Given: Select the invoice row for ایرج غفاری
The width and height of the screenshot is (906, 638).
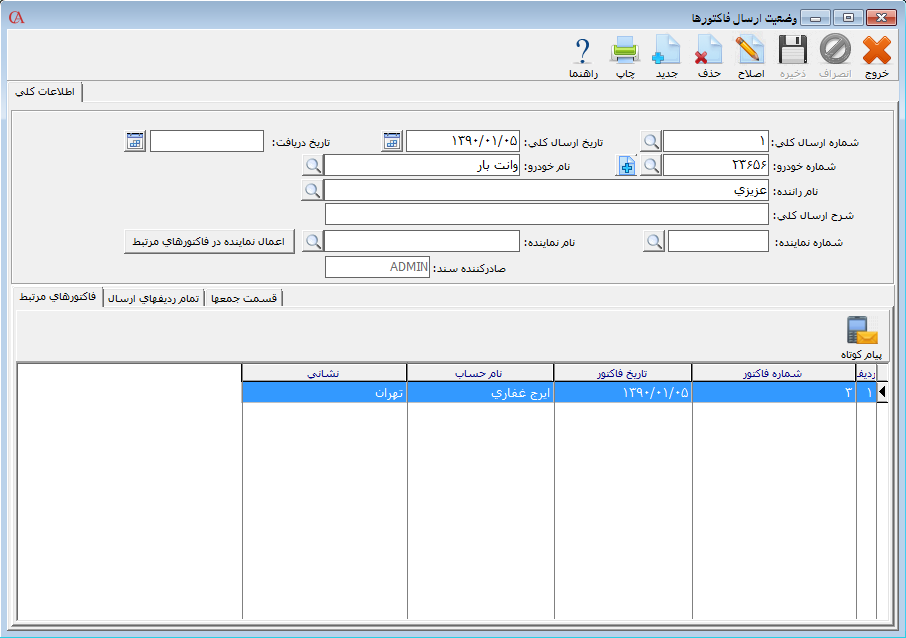Looking at the screenshot, I should [x=480, y=393].
